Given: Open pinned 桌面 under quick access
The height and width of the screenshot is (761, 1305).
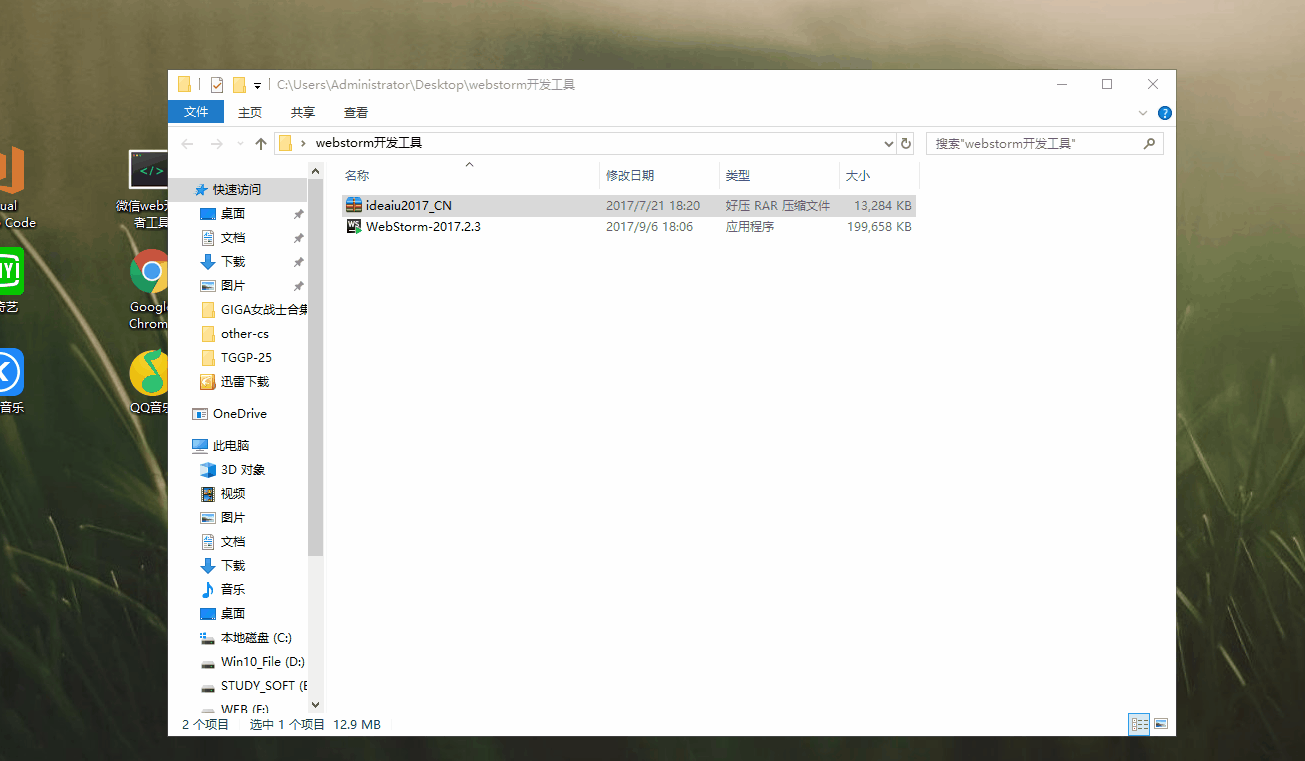Looking at the screenshot, I should 233,213.
